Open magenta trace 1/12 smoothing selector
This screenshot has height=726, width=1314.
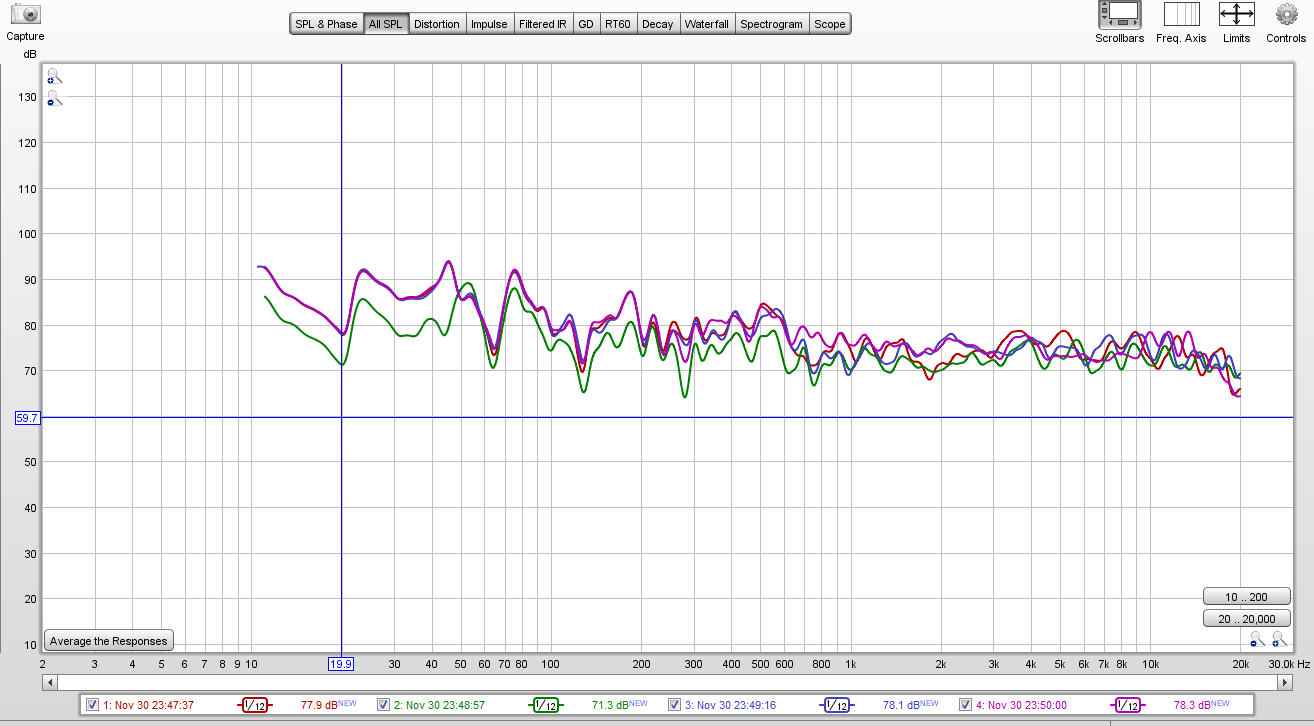[x=1127, y=705]
